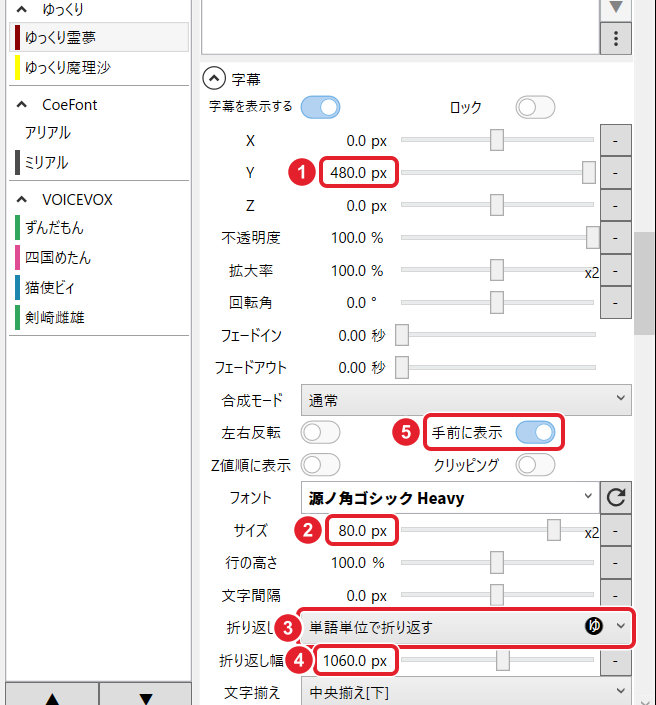Viewport: 656px width, 705px height.
Task: Move the selected character down with the down arrow
Action: (x=145, y=695)
